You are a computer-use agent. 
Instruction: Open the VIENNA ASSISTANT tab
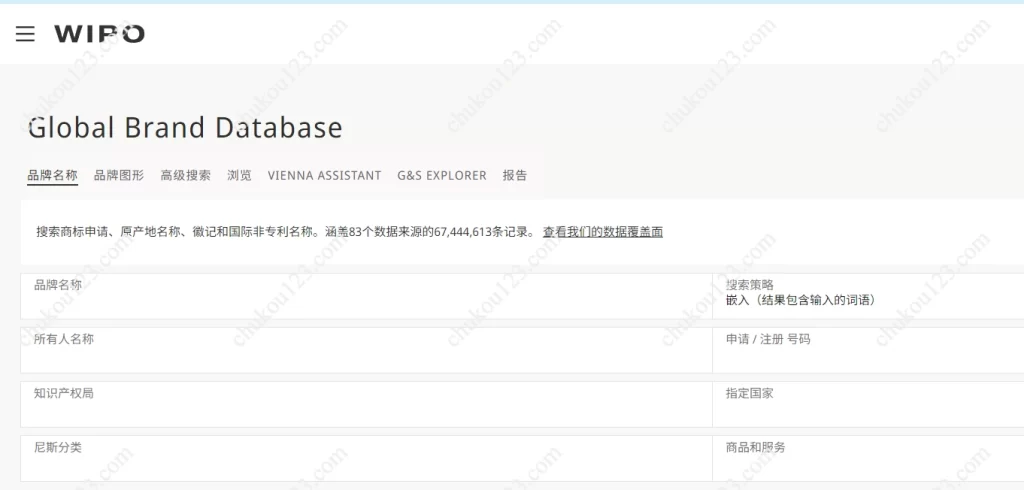(324, 175)
